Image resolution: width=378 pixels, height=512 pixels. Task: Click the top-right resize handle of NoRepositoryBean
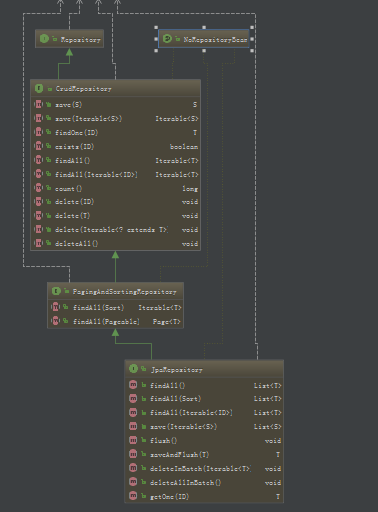click(x=252, y=27)
